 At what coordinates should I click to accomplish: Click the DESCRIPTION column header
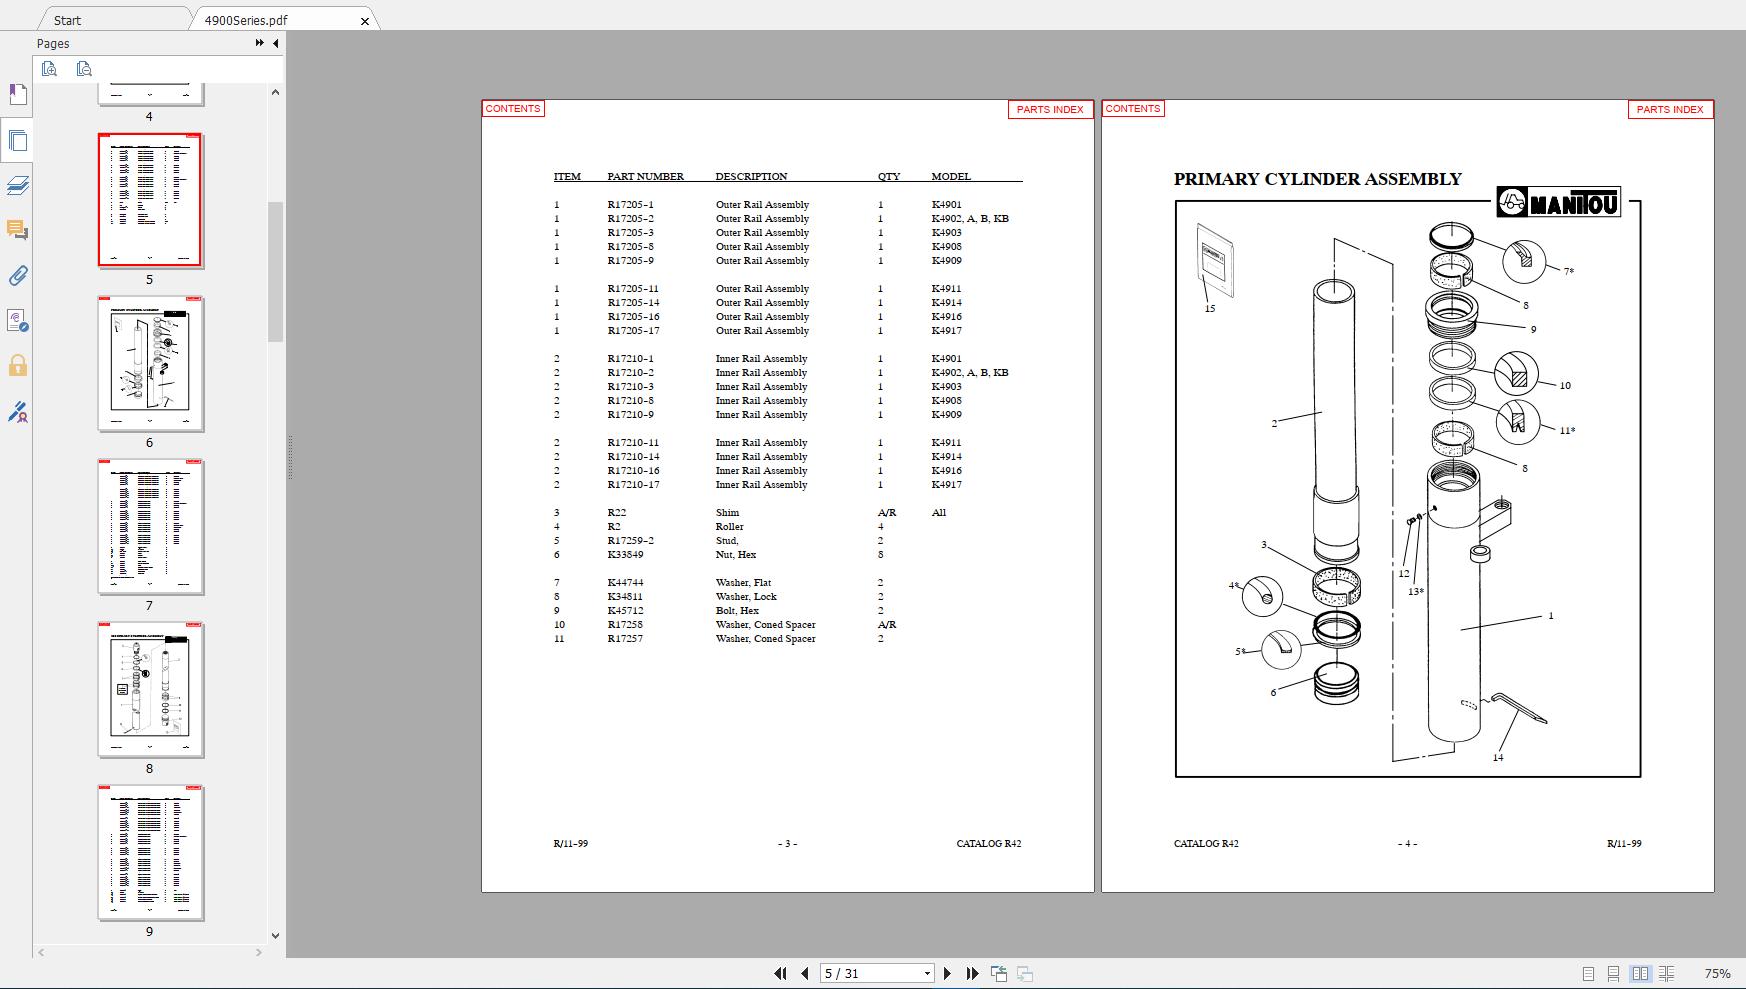point(751,176)
